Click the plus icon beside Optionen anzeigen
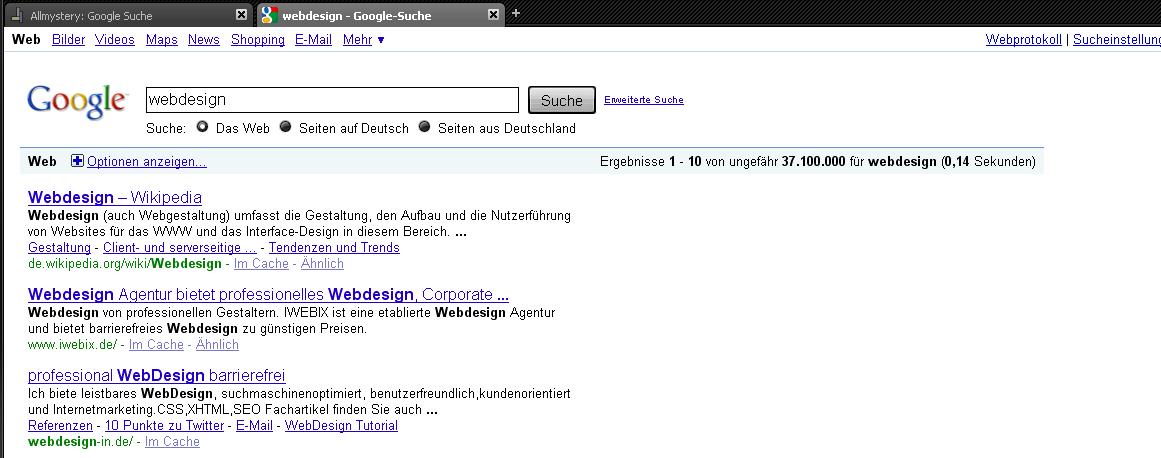 point(78,161)
